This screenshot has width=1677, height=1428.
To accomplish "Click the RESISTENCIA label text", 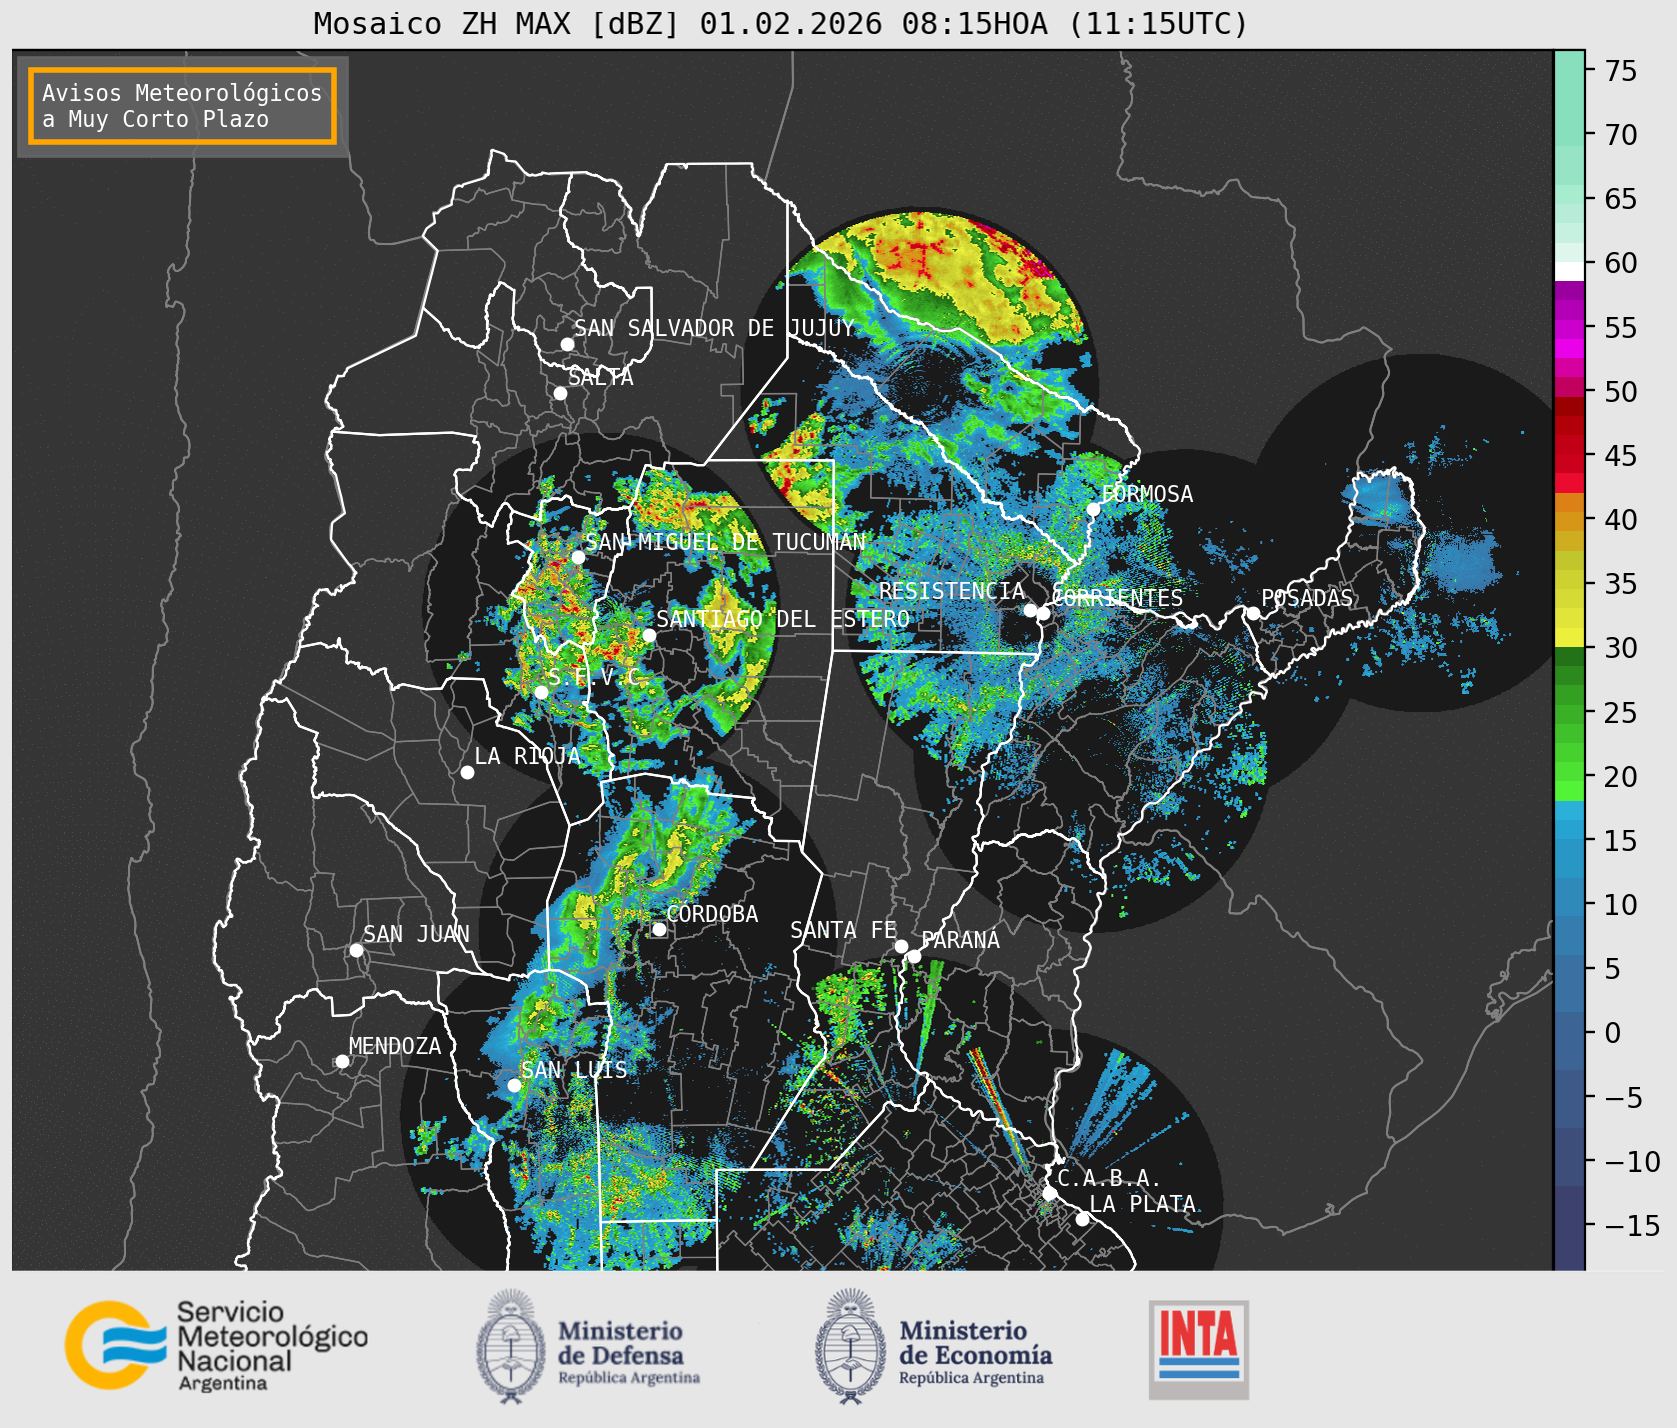I will coord(952,591).
